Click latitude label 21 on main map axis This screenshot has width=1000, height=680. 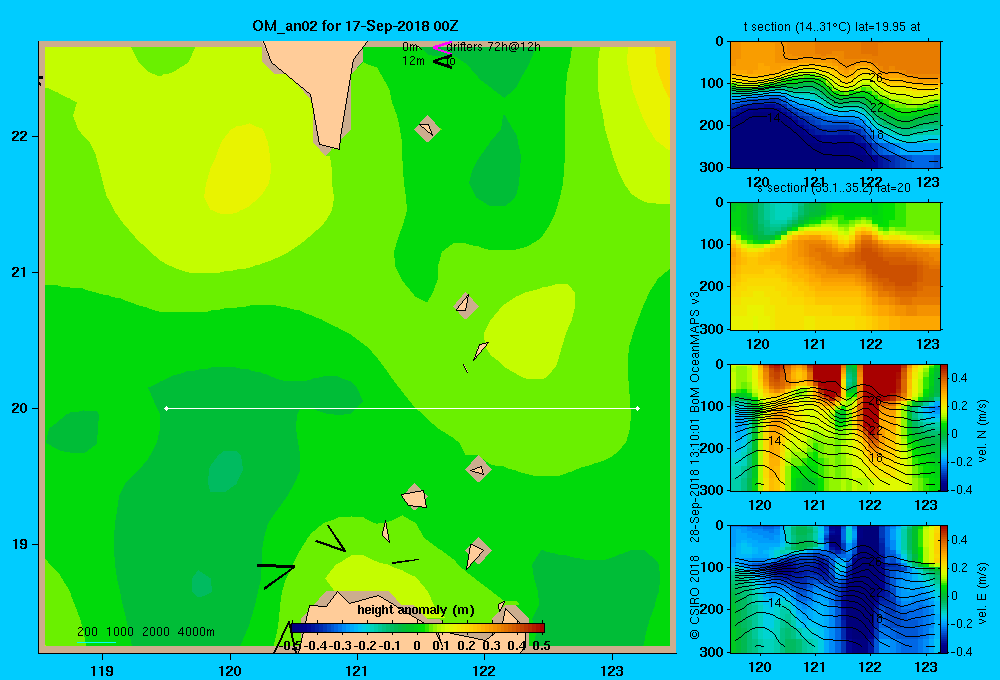click(x=20, y=272)
